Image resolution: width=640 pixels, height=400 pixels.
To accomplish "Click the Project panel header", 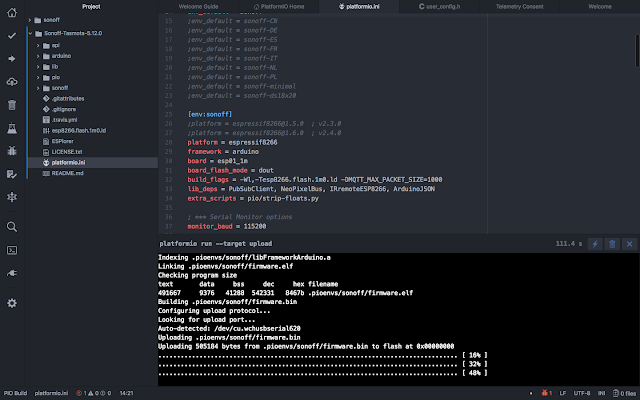I will point(91,7).
